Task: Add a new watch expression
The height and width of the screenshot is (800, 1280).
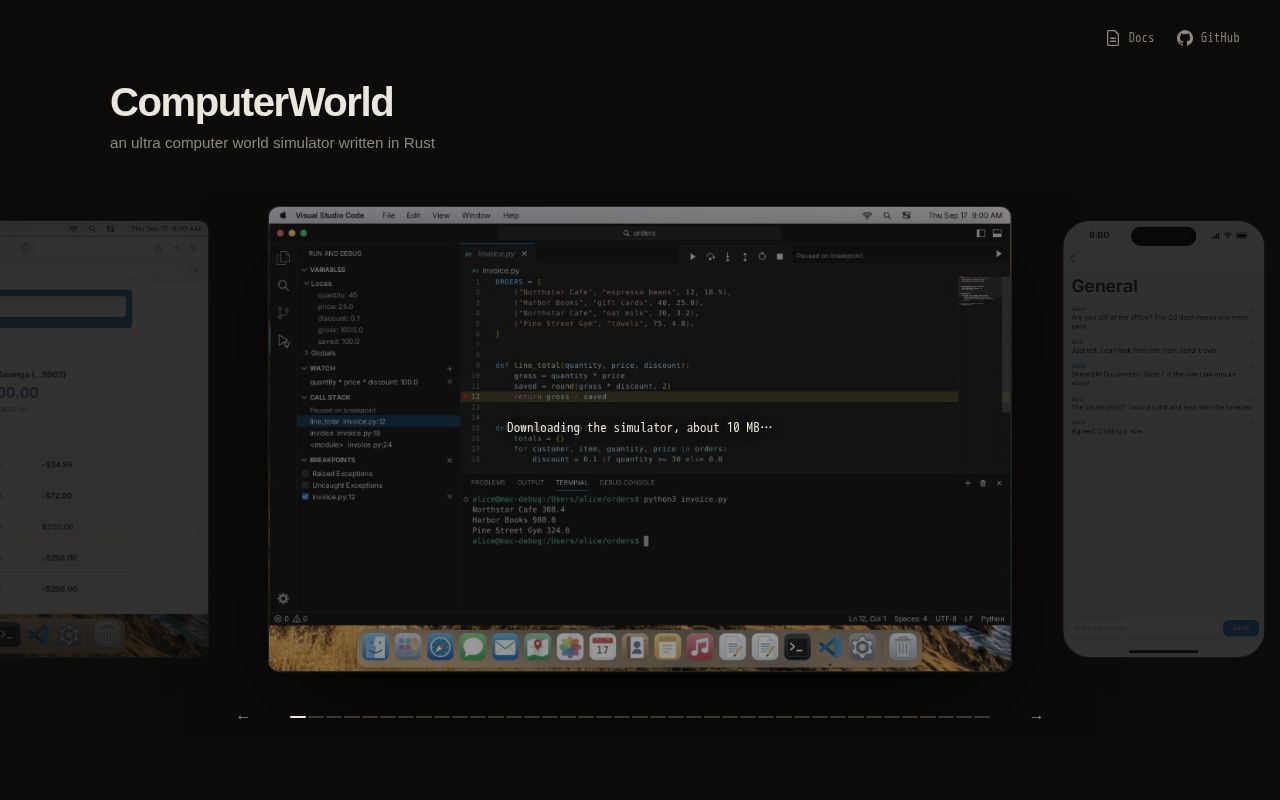Action: tap(449, 369)
